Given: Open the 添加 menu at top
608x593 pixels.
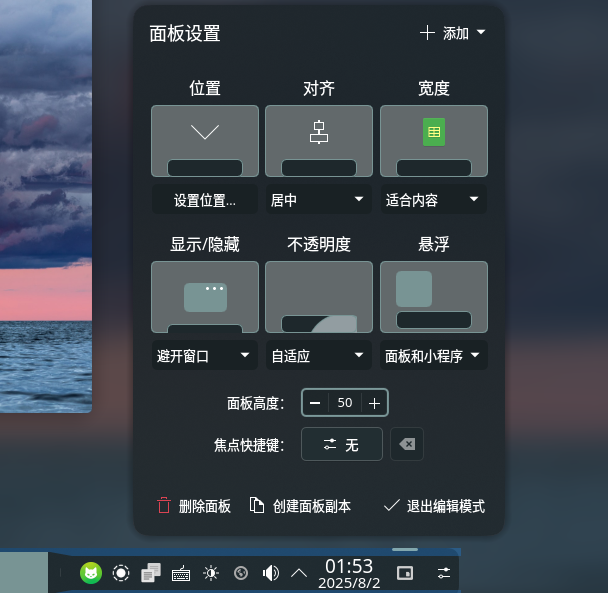Looking at the screenshot, I should [x=453, y=33].
